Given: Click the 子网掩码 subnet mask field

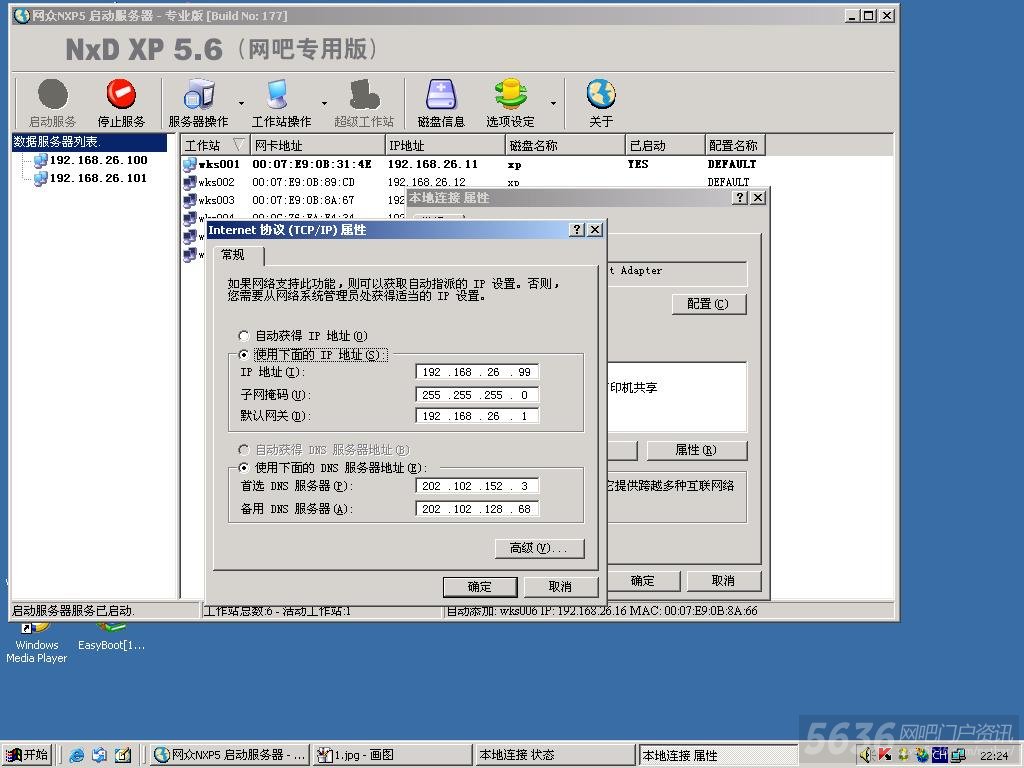Looking at the screenshot, I should (477, 394).
